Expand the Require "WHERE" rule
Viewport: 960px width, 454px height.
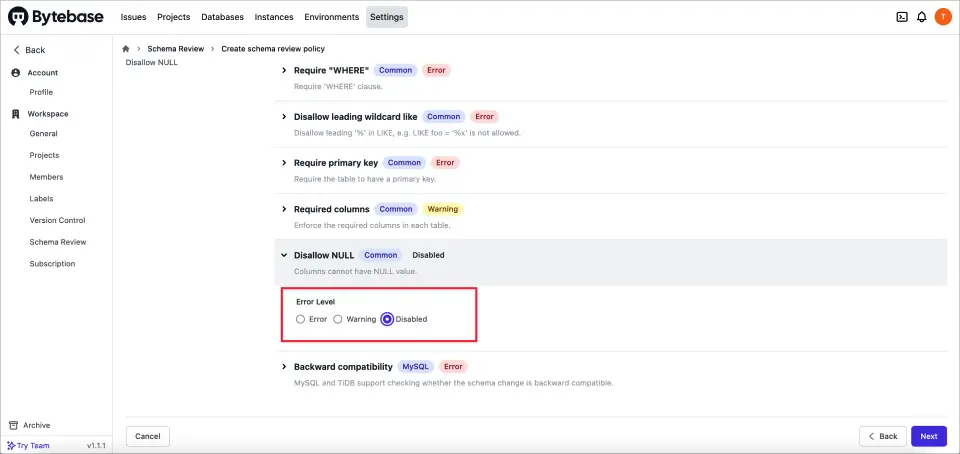[284, 71]
